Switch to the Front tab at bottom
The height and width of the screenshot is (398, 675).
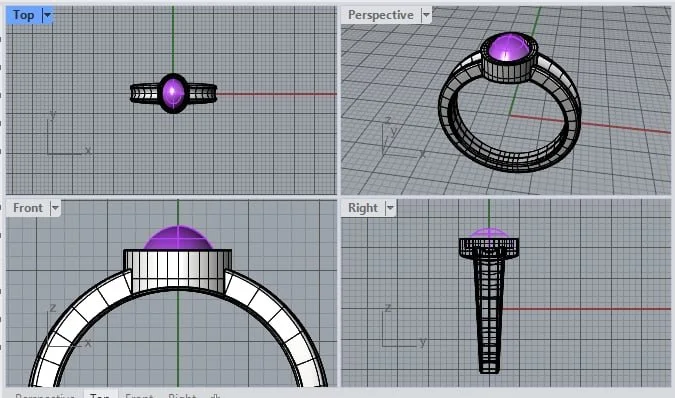(139, 395)
